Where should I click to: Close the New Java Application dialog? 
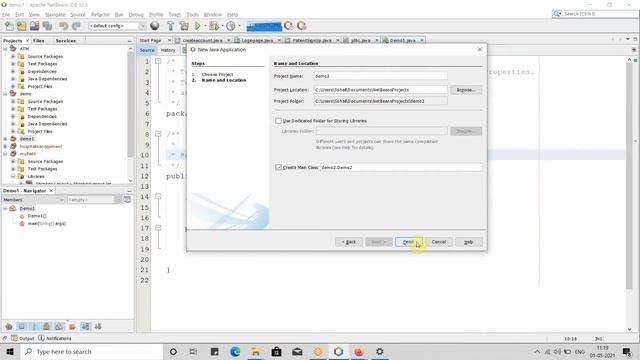(480, 49)
